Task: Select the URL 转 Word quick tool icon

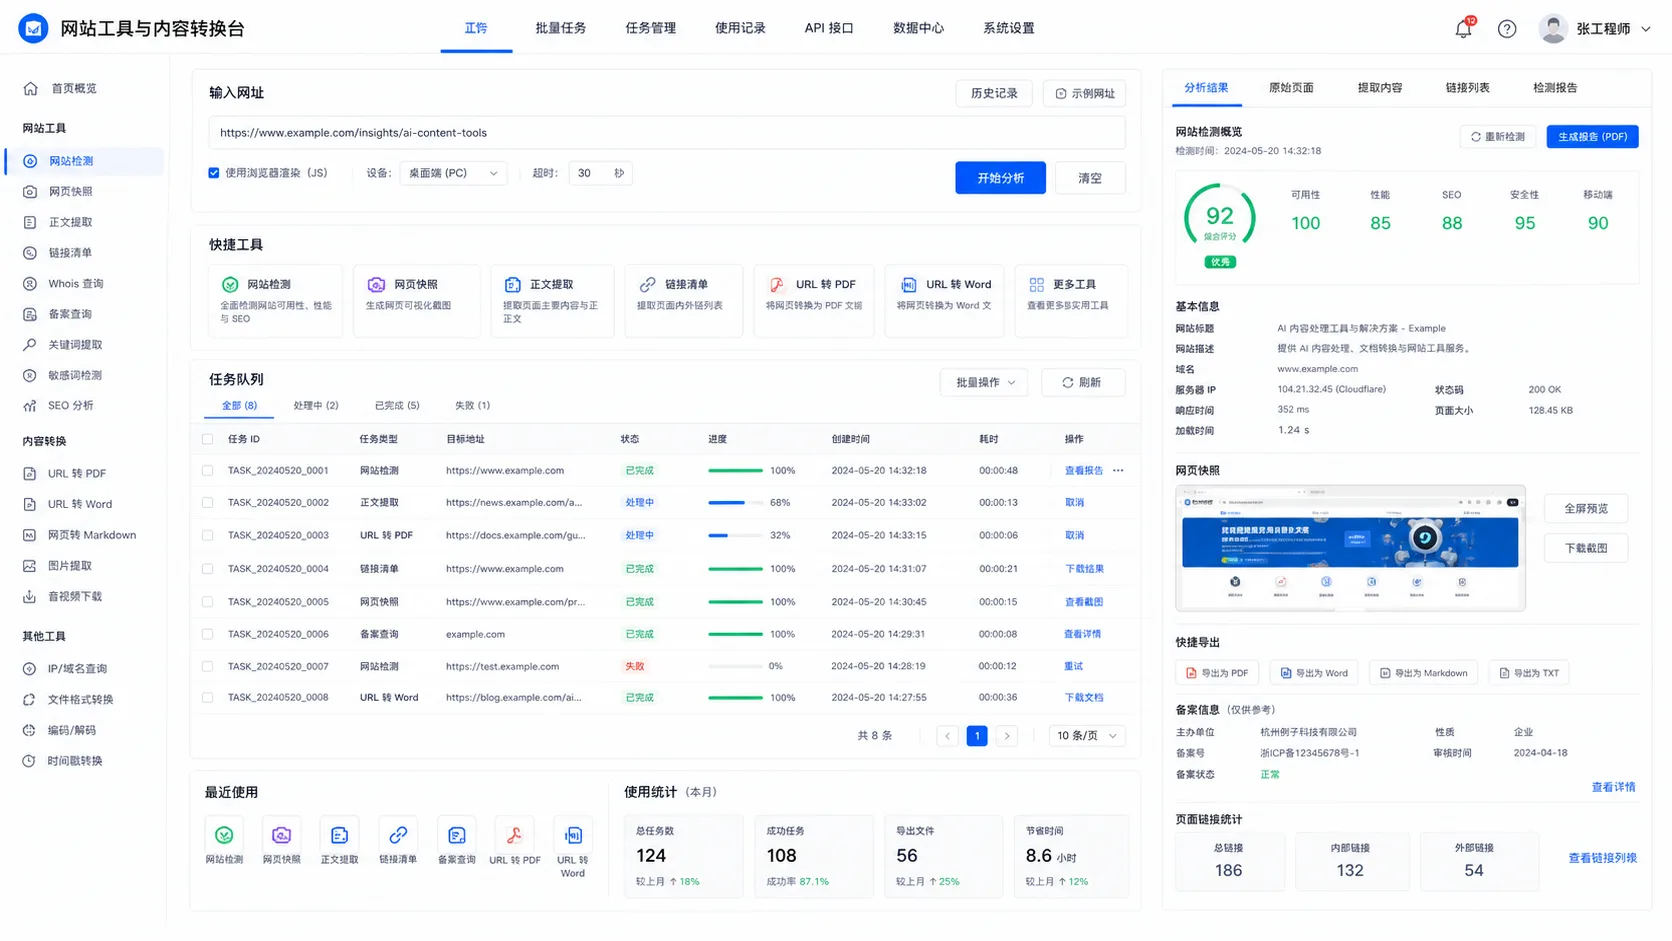Action: pyautogui.click(x=908, y=285)
